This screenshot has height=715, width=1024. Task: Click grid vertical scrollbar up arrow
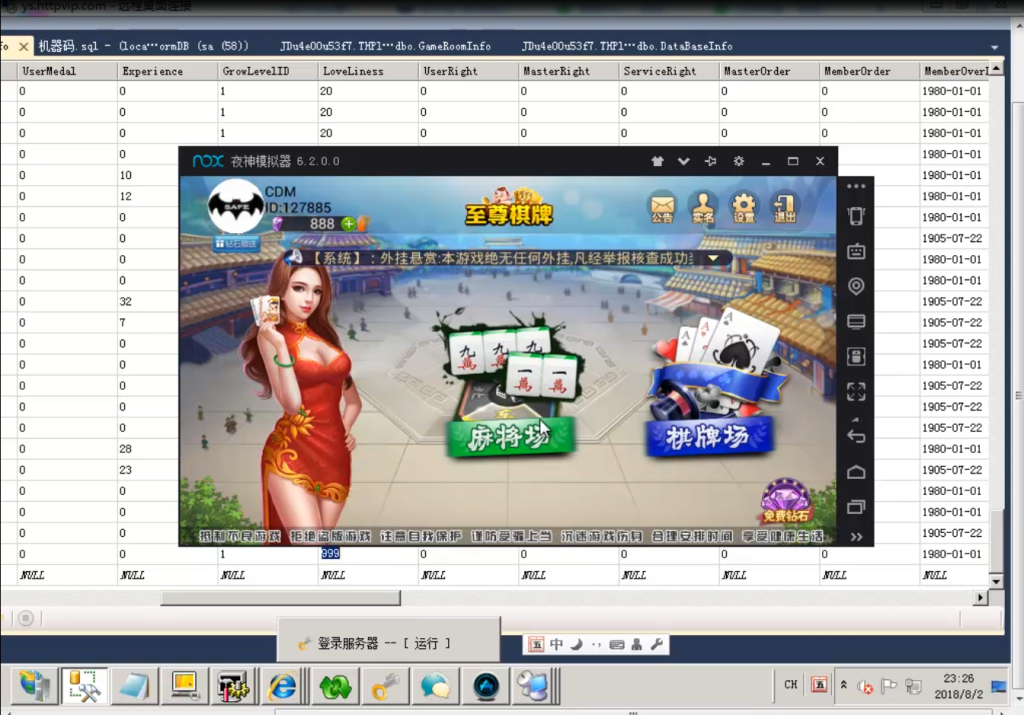click(996, 68)
